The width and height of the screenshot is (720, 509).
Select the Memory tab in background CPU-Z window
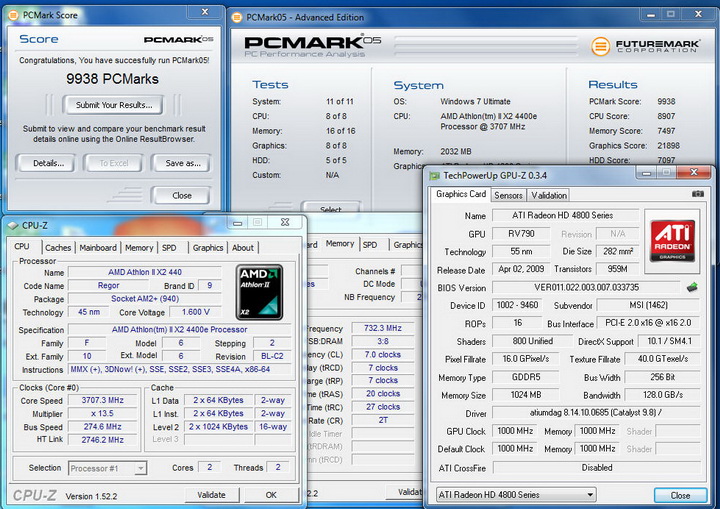tap(340, 243)
